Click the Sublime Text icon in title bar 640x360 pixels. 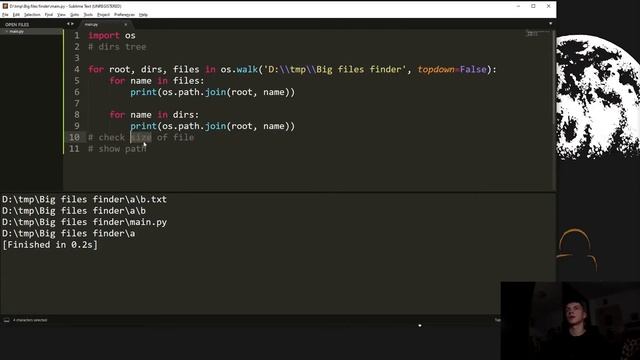point(5,6)
